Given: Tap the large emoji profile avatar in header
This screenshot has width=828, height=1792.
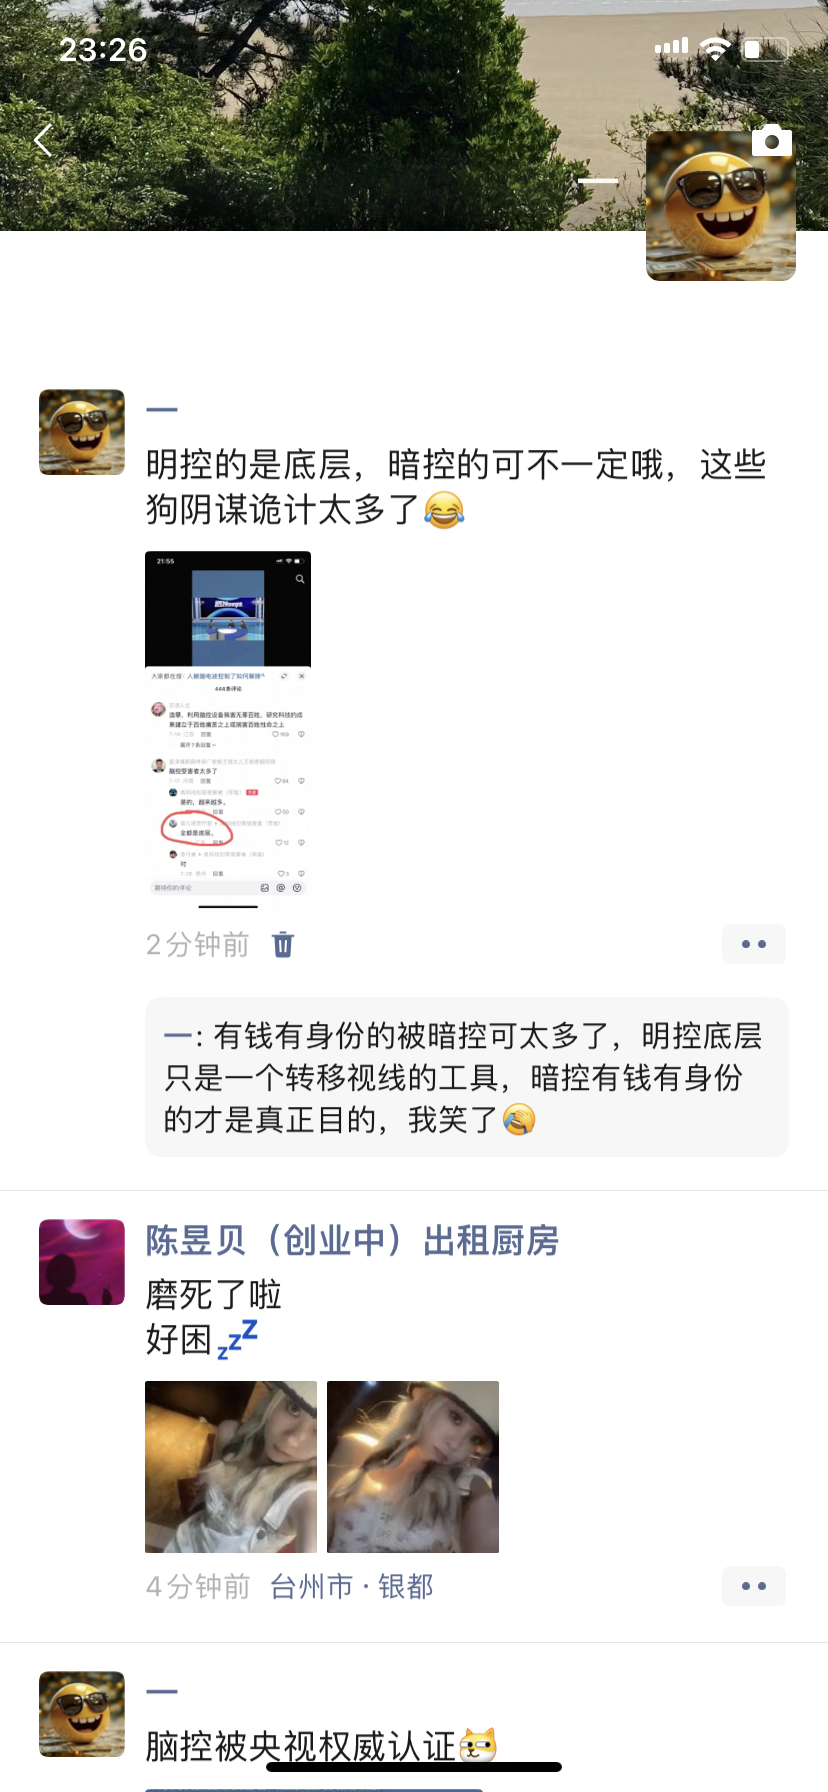Looking at the screenshot, I should point(721,206).
